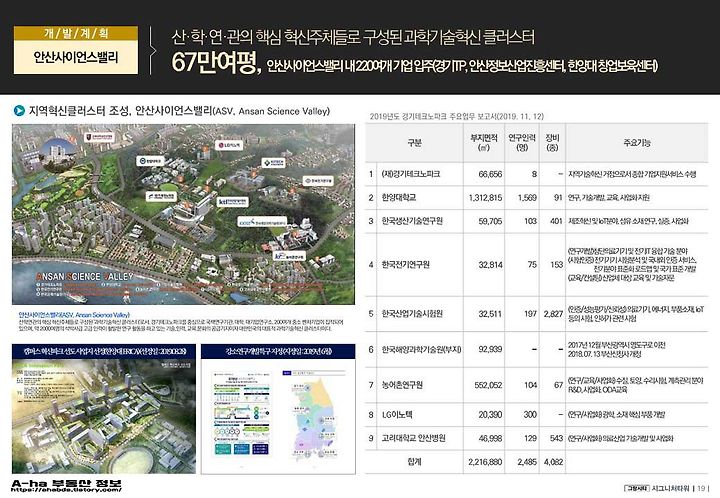
Task: Click the equipment count '401'
Action: (x=556, y=221)
